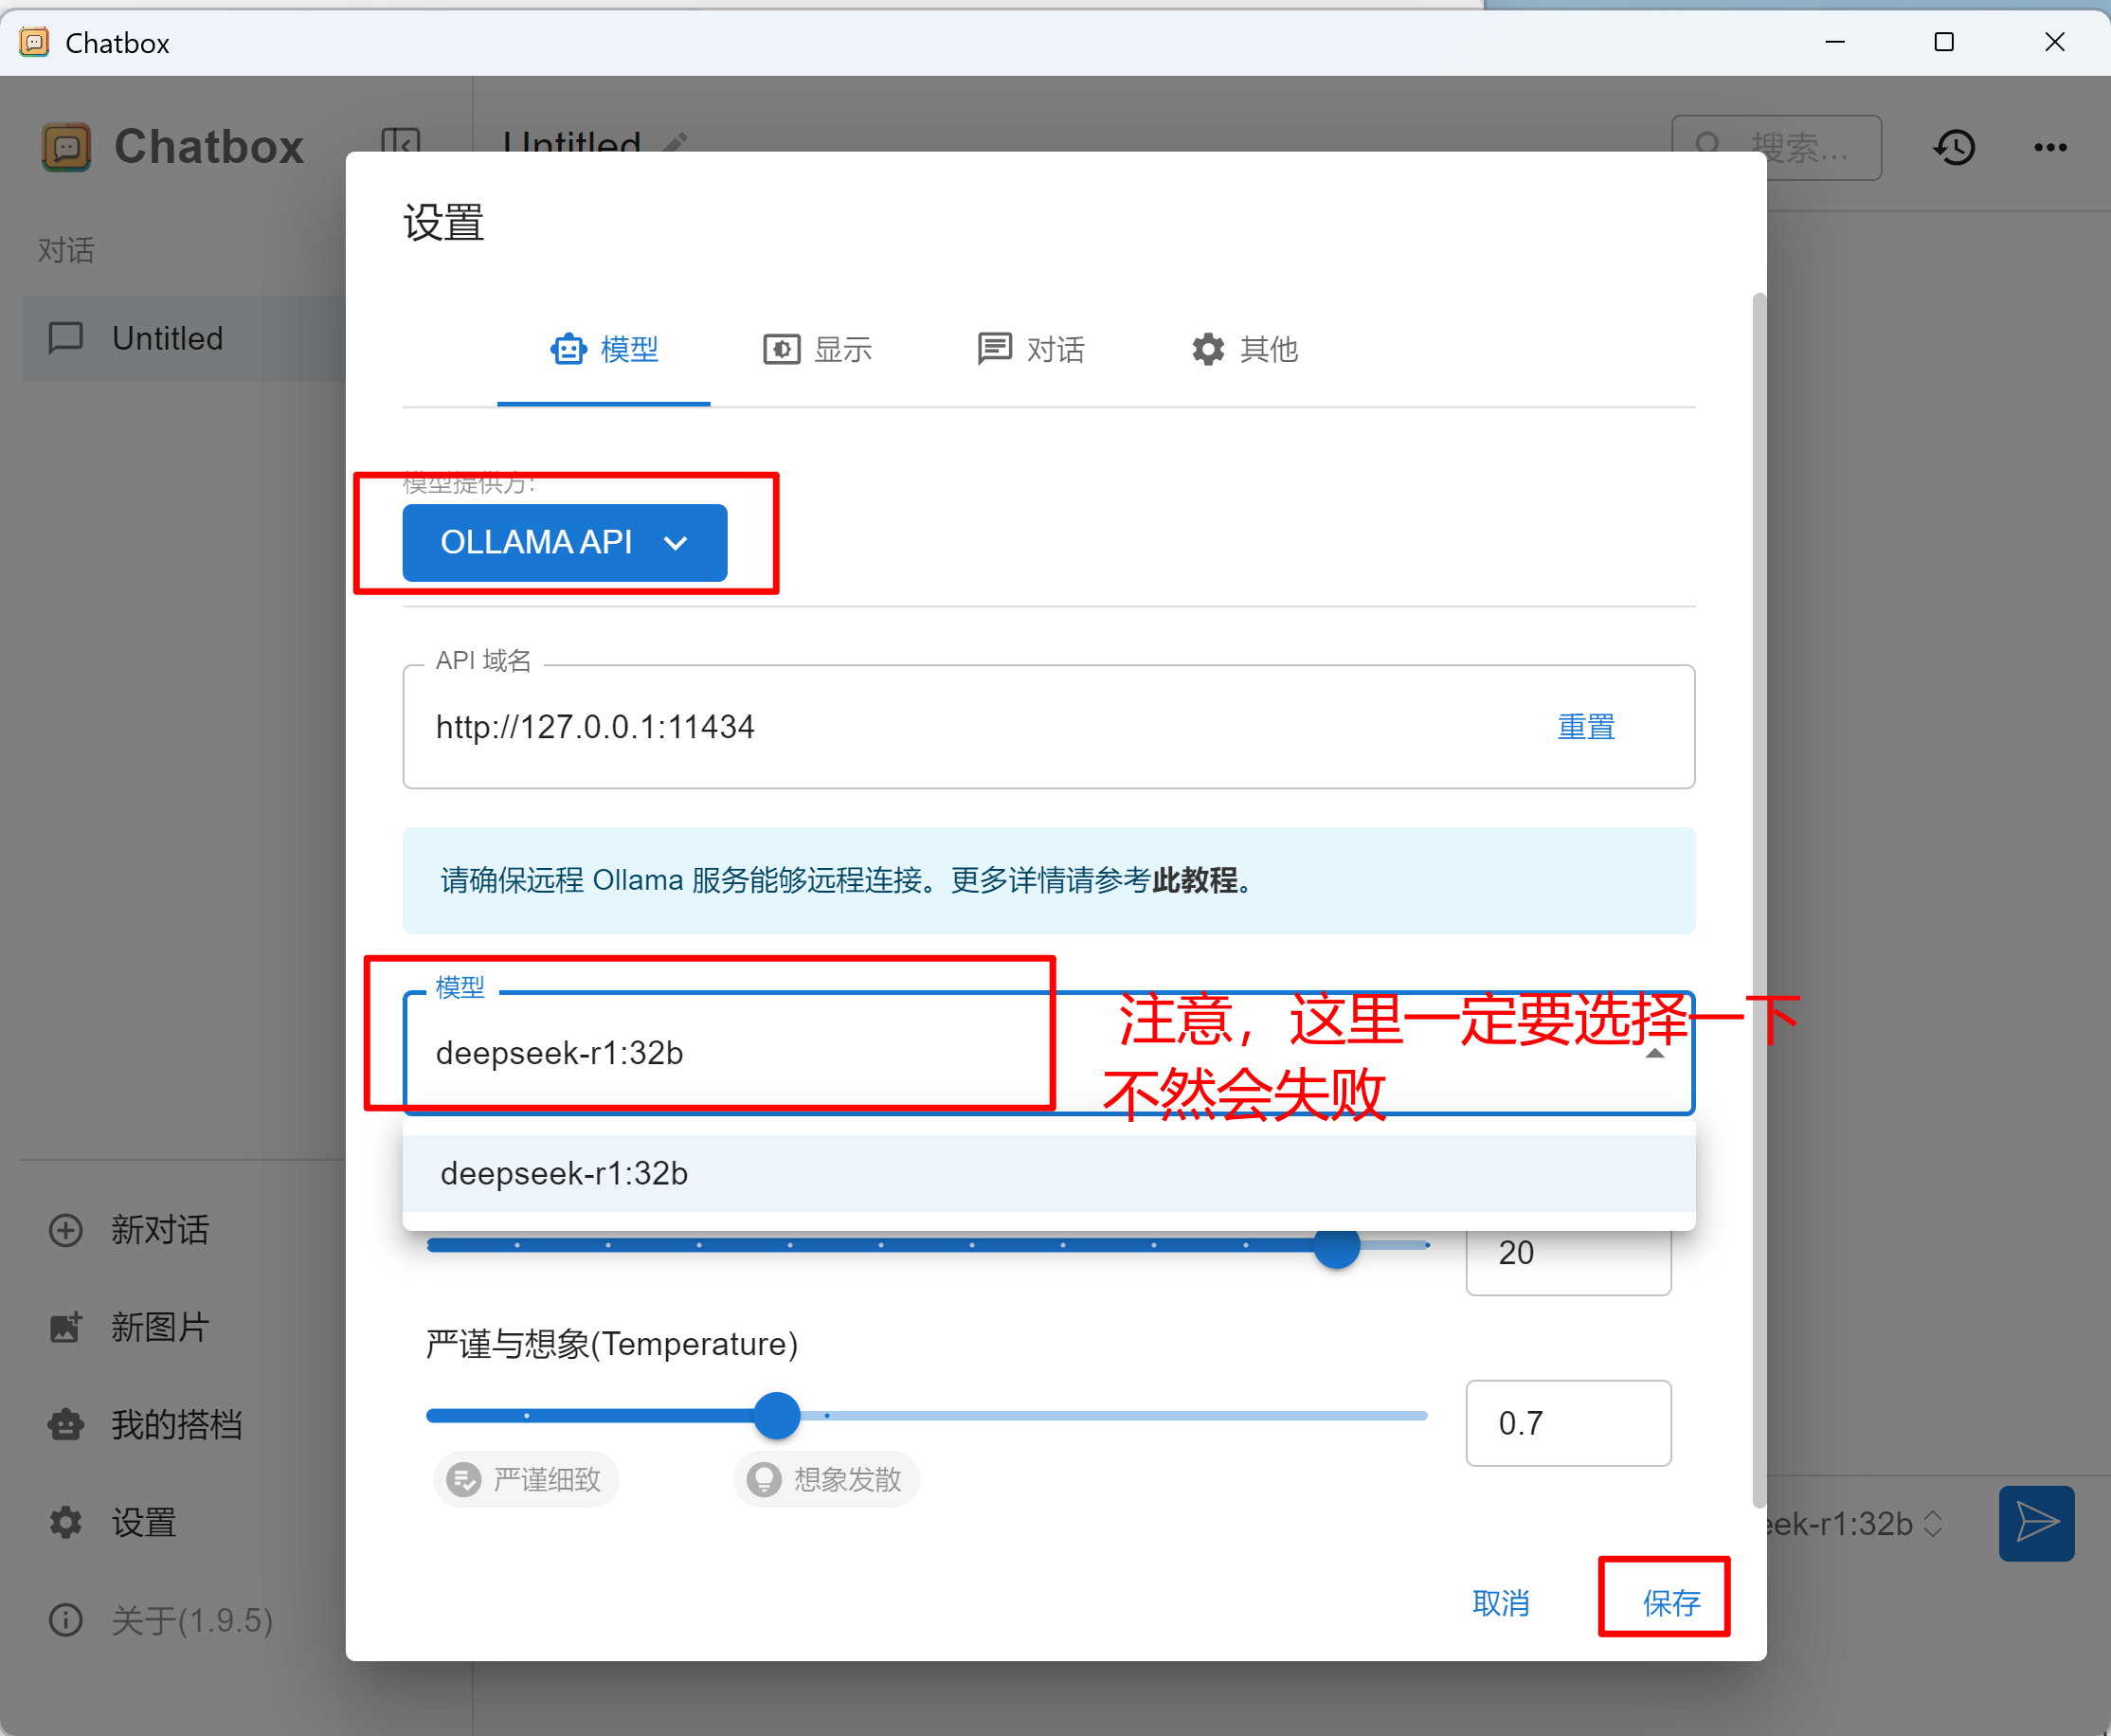Create a 新图片 from the sidebar
The height and width of the screenshot is (1736, 2111).
[130, 1327]
